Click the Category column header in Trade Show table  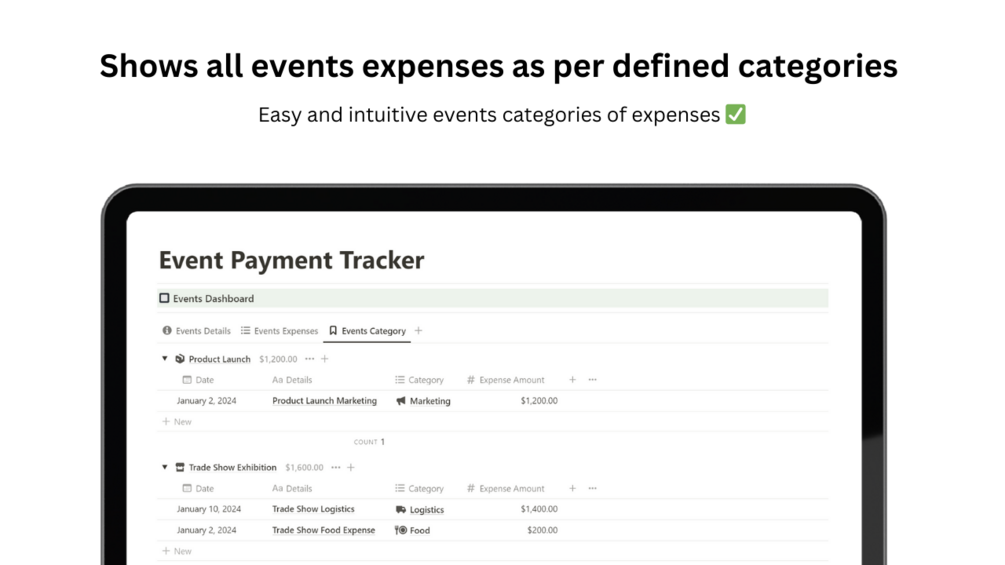(419, 488)
